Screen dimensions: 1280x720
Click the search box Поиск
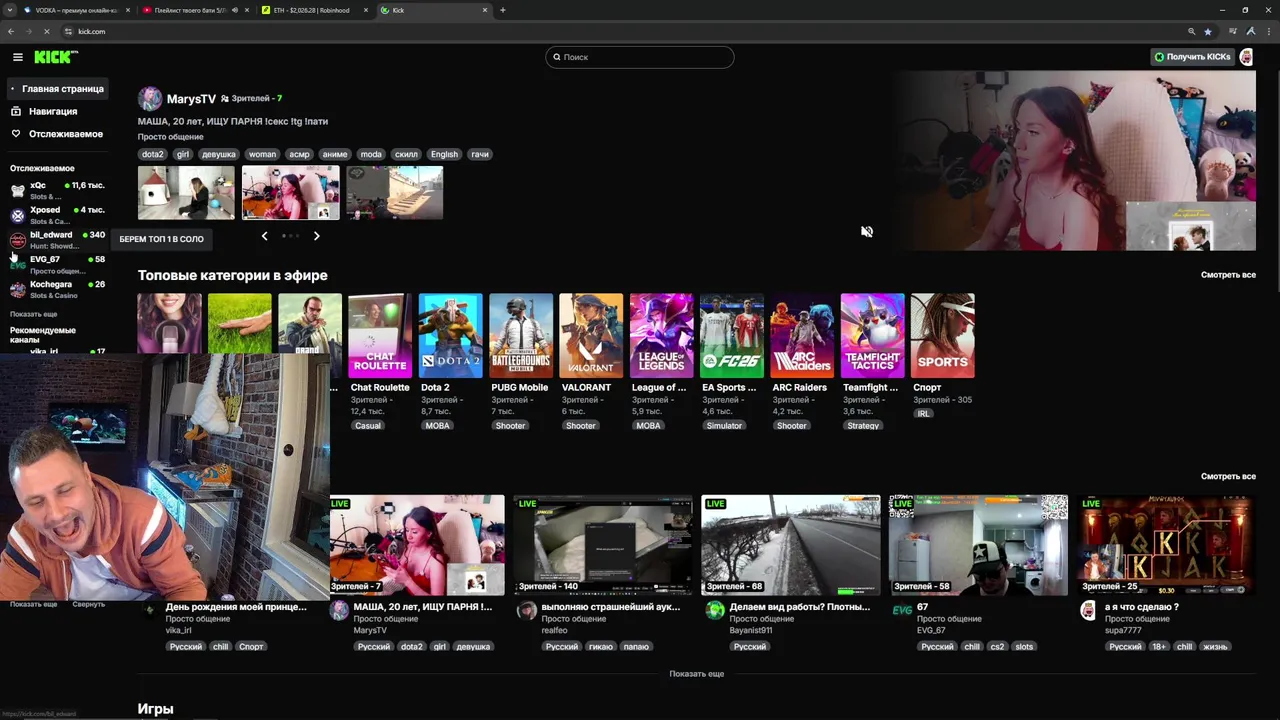[640, 57]
